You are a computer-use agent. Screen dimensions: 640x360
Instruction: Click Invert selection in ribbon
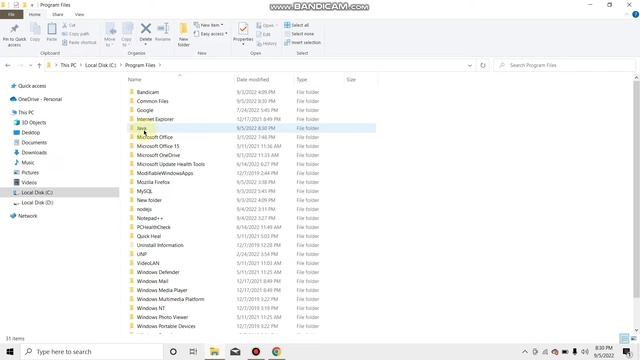coord(302,42)
